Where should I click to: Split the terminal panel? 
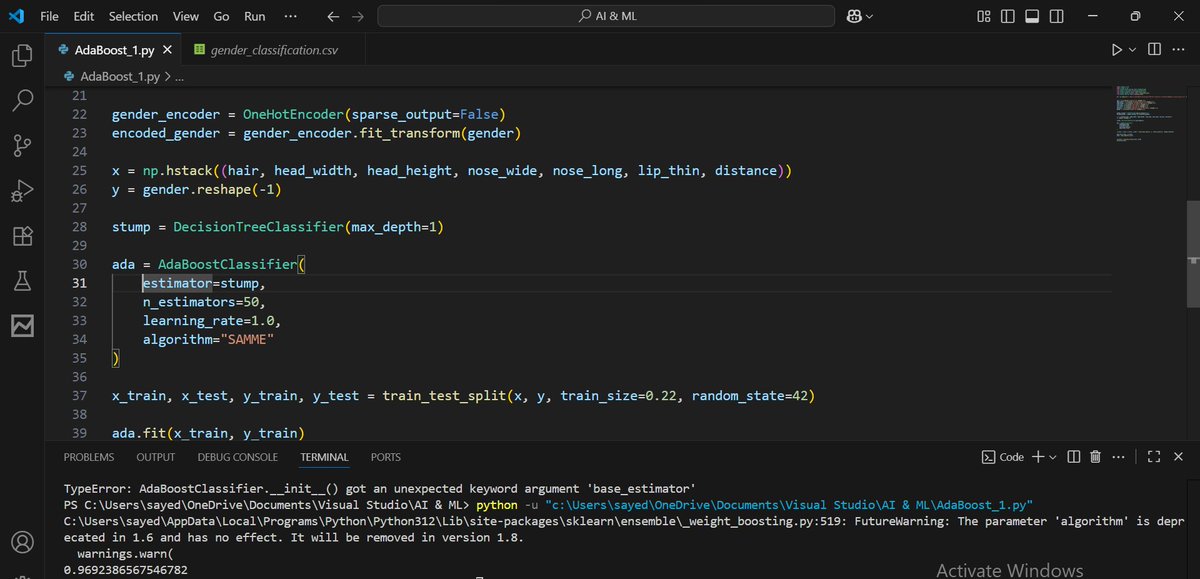(1074, 457)
